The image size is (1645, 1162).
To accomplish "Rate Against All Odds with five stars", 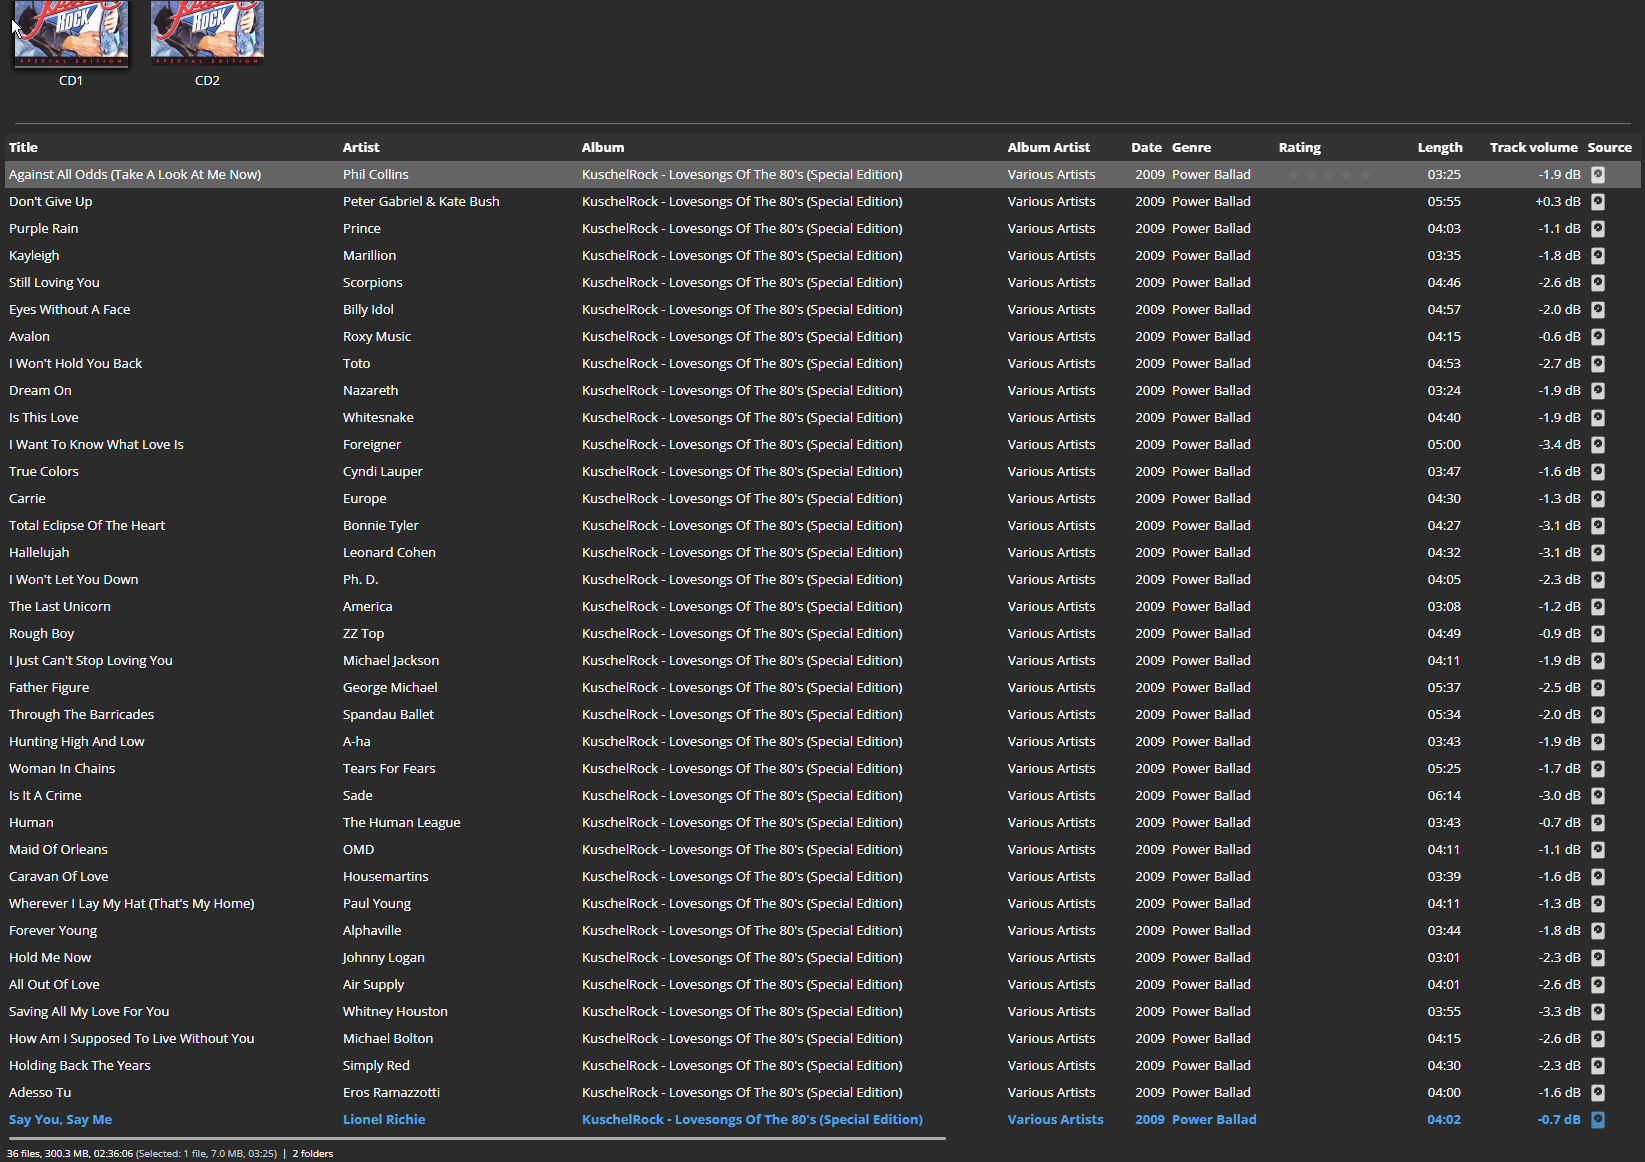I will point(1365,175).
